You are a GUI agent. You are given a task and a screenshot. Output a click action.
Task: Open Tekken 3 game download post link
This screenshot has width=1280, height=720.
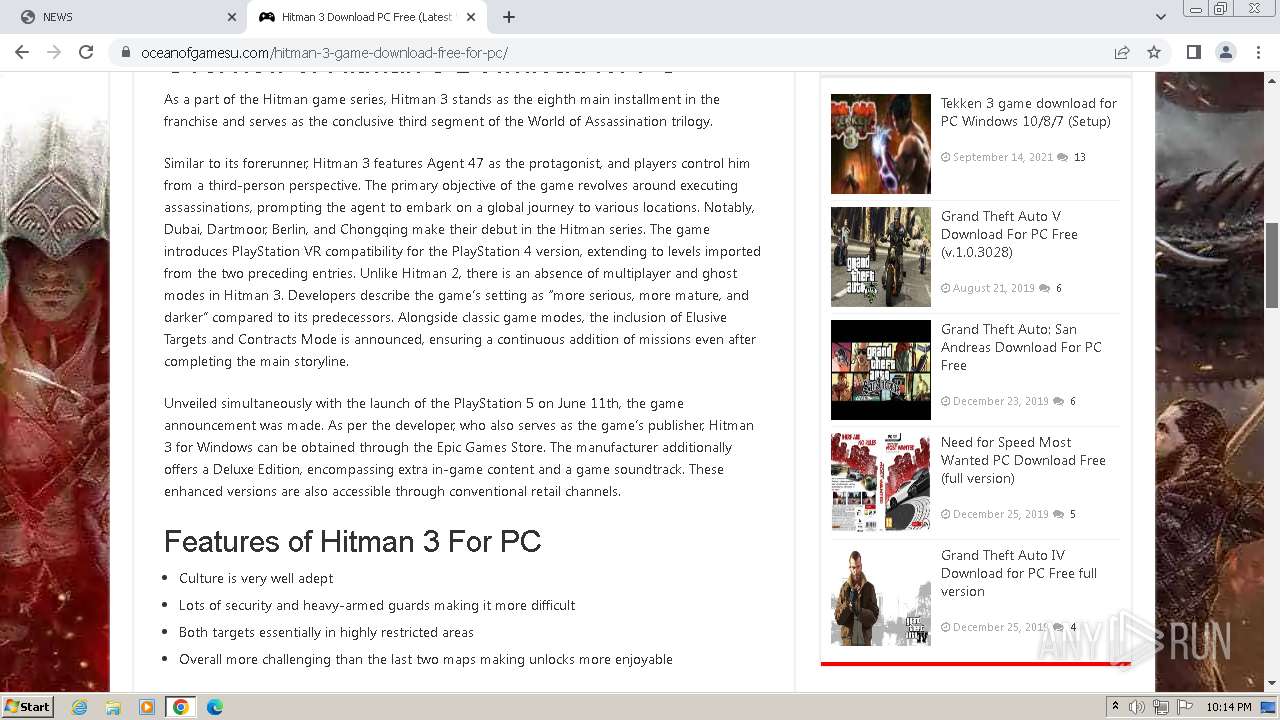pos(1029,112)
